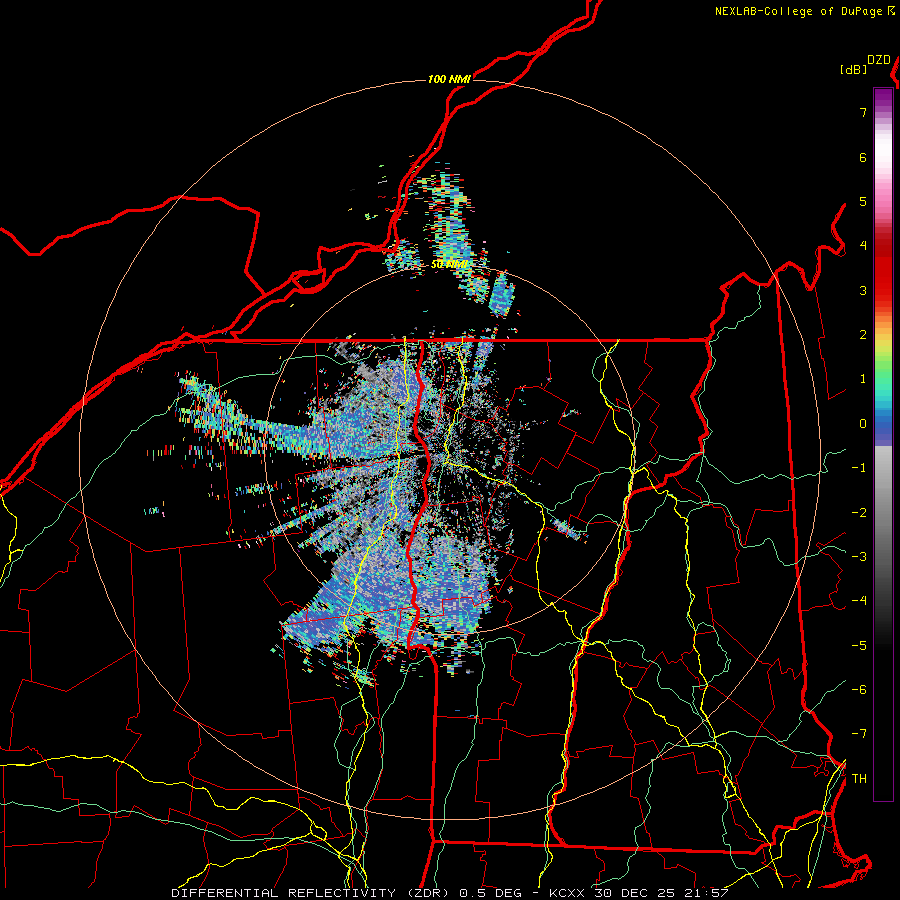Click the 100 NMI range ring label

click(449, 79)
